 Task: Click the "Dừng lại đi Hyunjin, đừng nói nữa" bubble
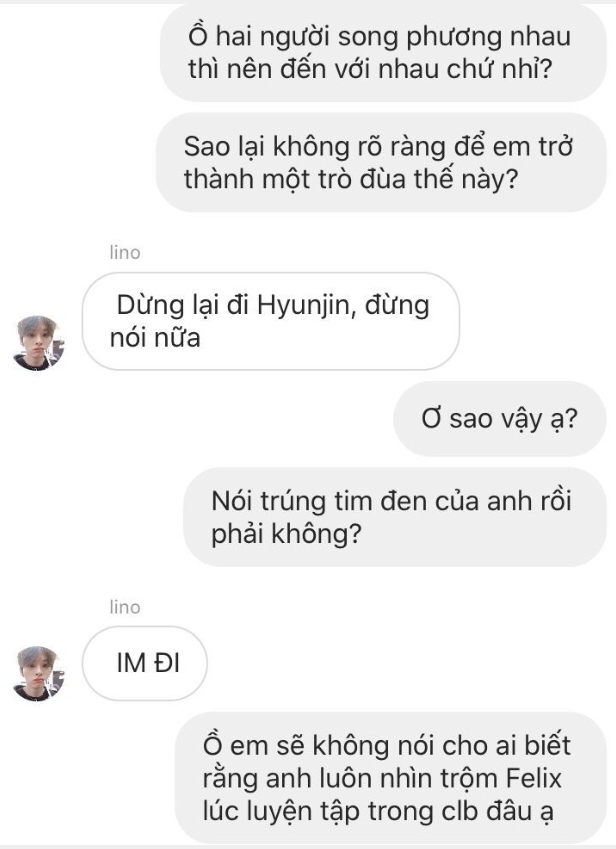(270, 321)
